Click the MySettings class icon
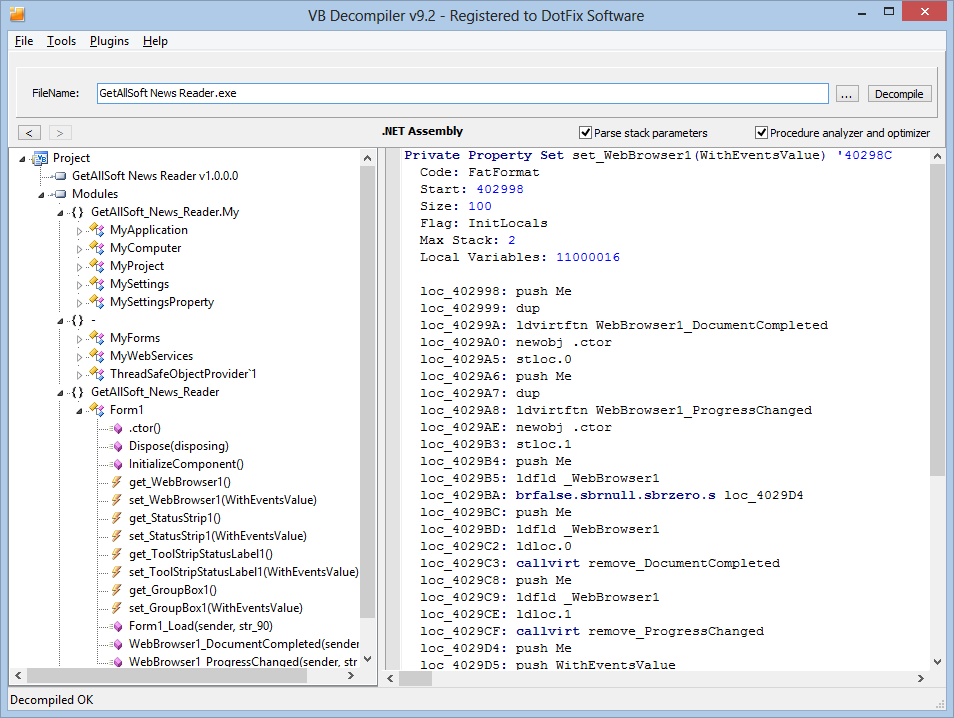The width and height of the screenshot is (954, 718). pos(97,284)
